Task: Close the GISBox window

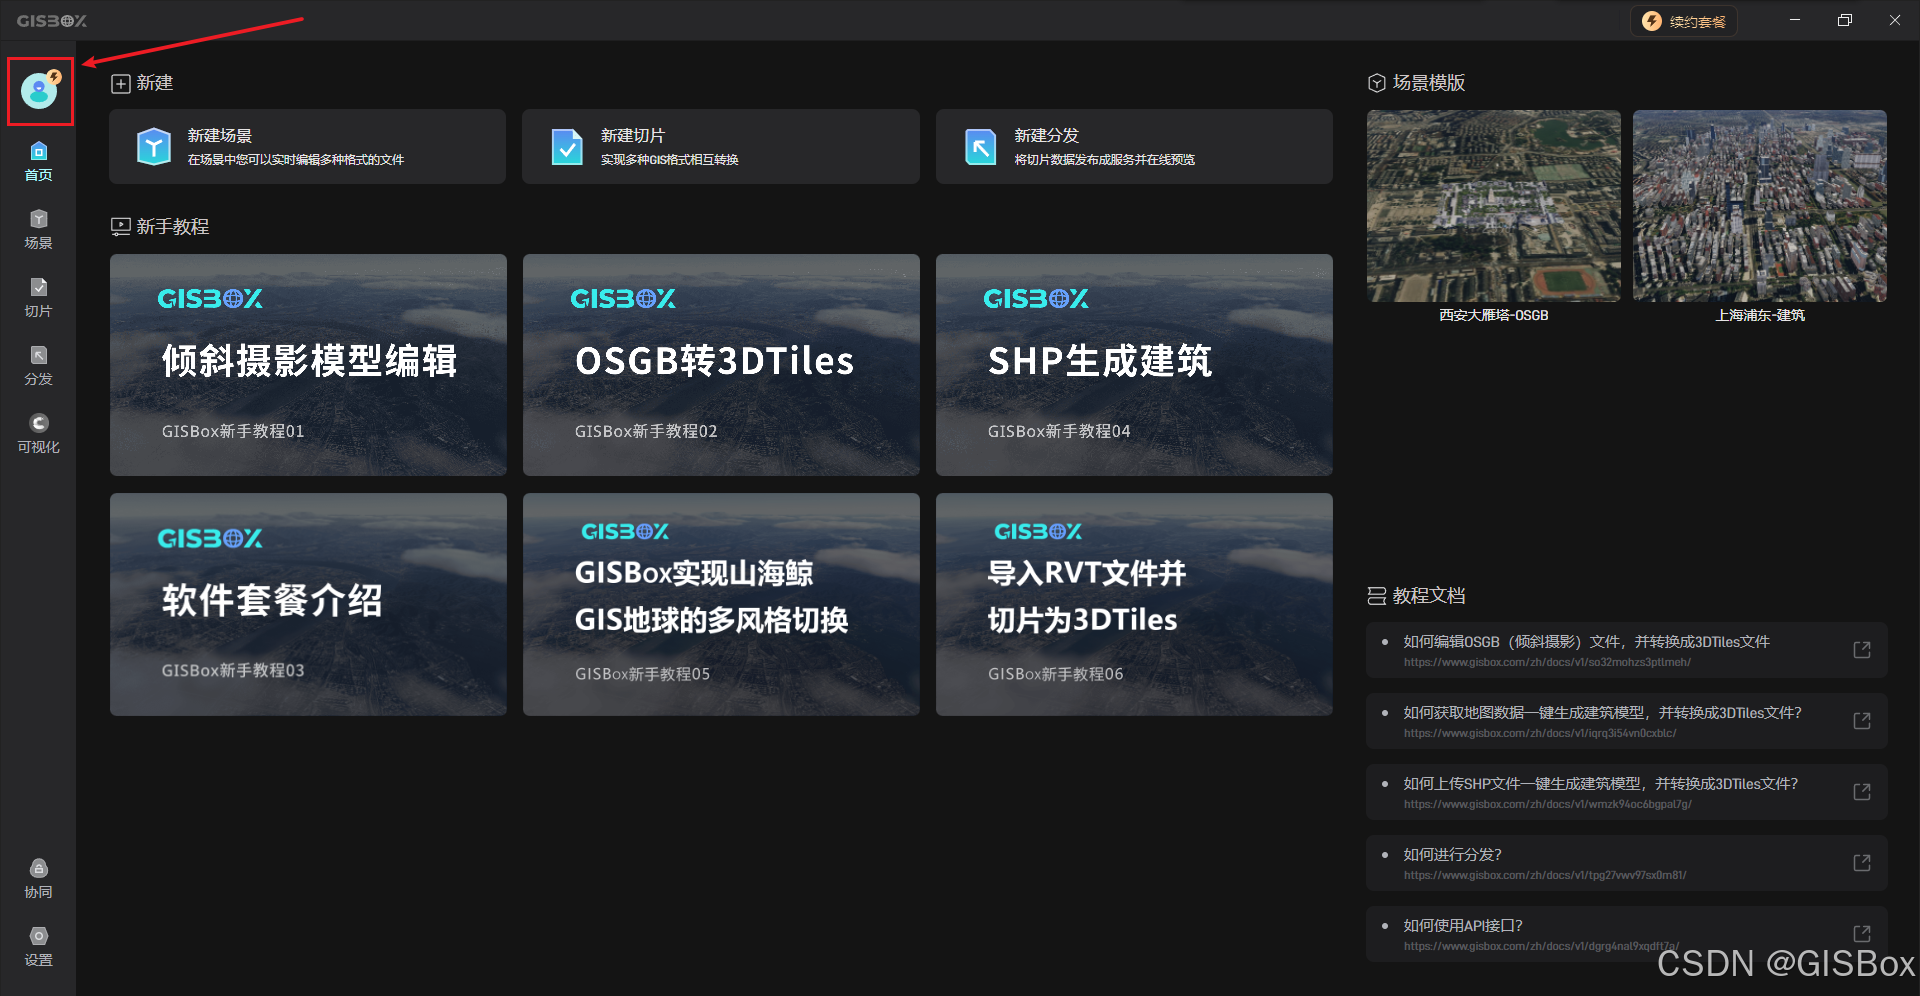Action: click(1895, 20)
